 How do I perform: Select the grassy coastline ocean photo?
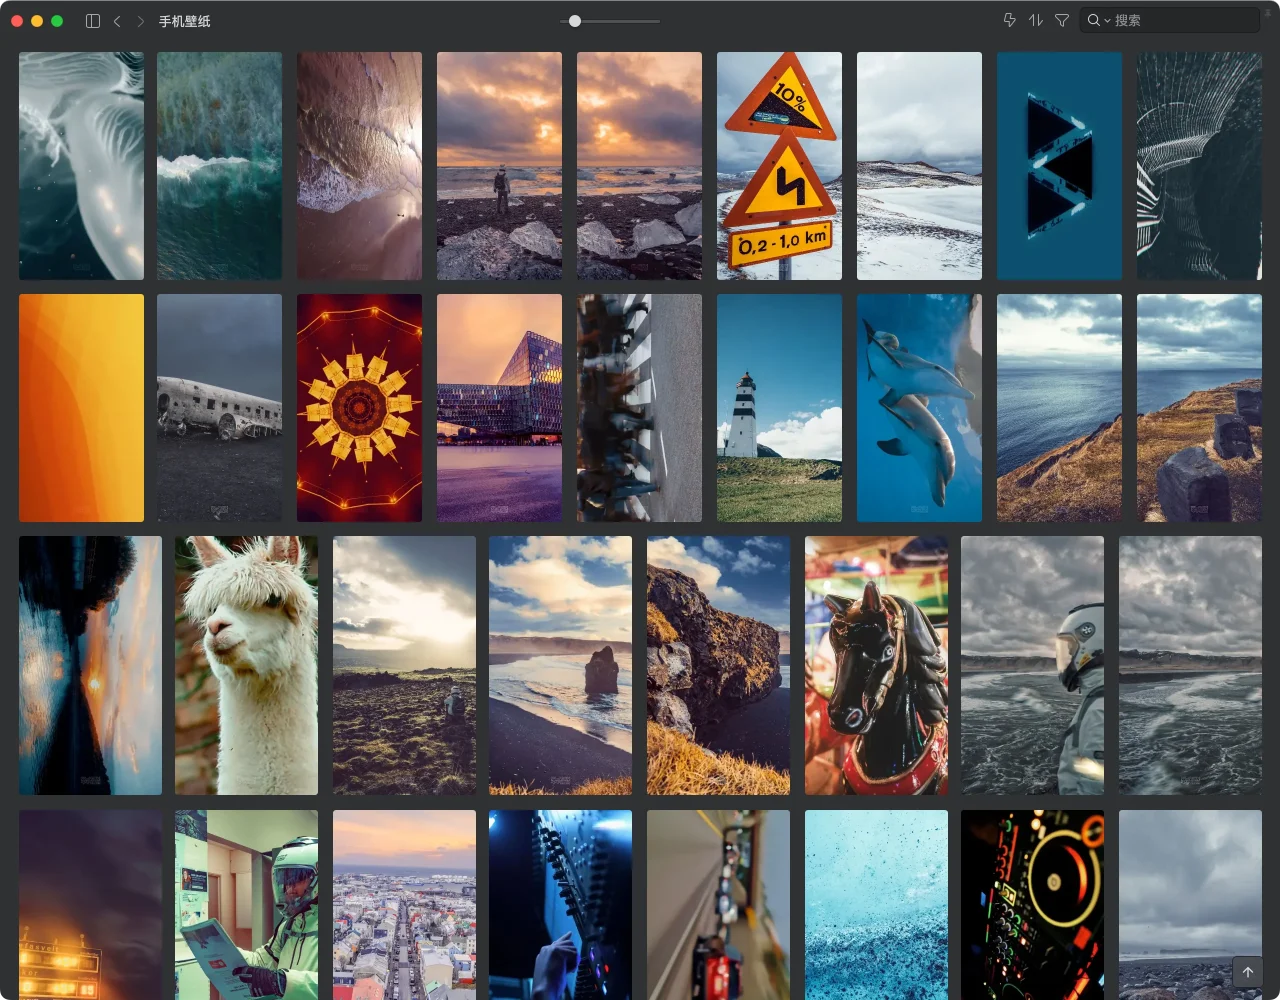(x=1059, y=408)
